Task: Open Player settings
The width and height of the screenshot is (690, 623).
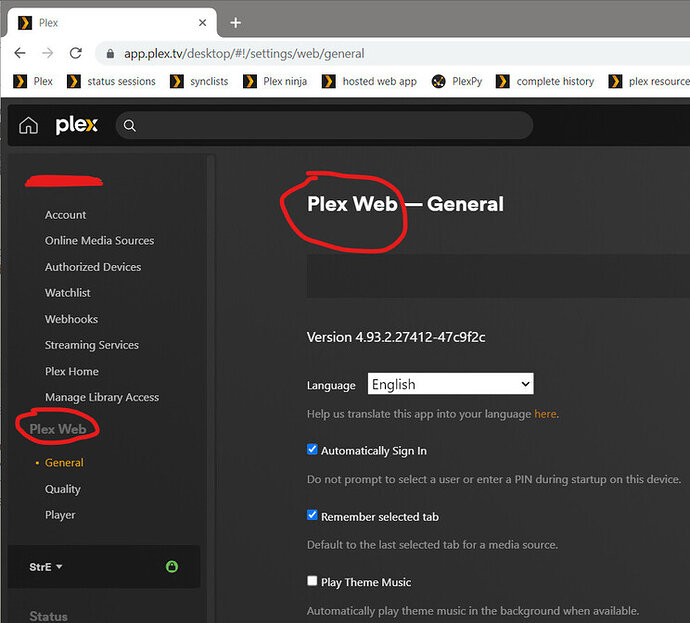Action: (60, 515)
